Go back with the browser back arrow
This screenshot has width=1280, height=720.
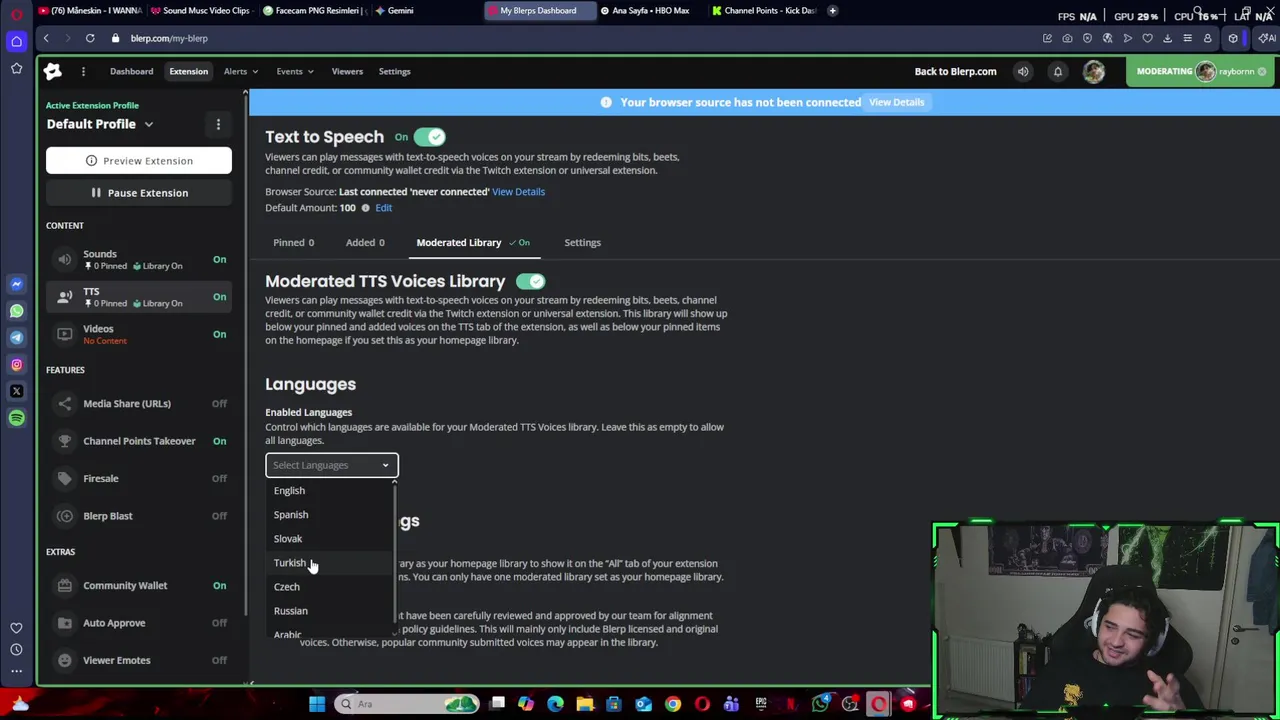pyautogui.click(x=46, y=38)
